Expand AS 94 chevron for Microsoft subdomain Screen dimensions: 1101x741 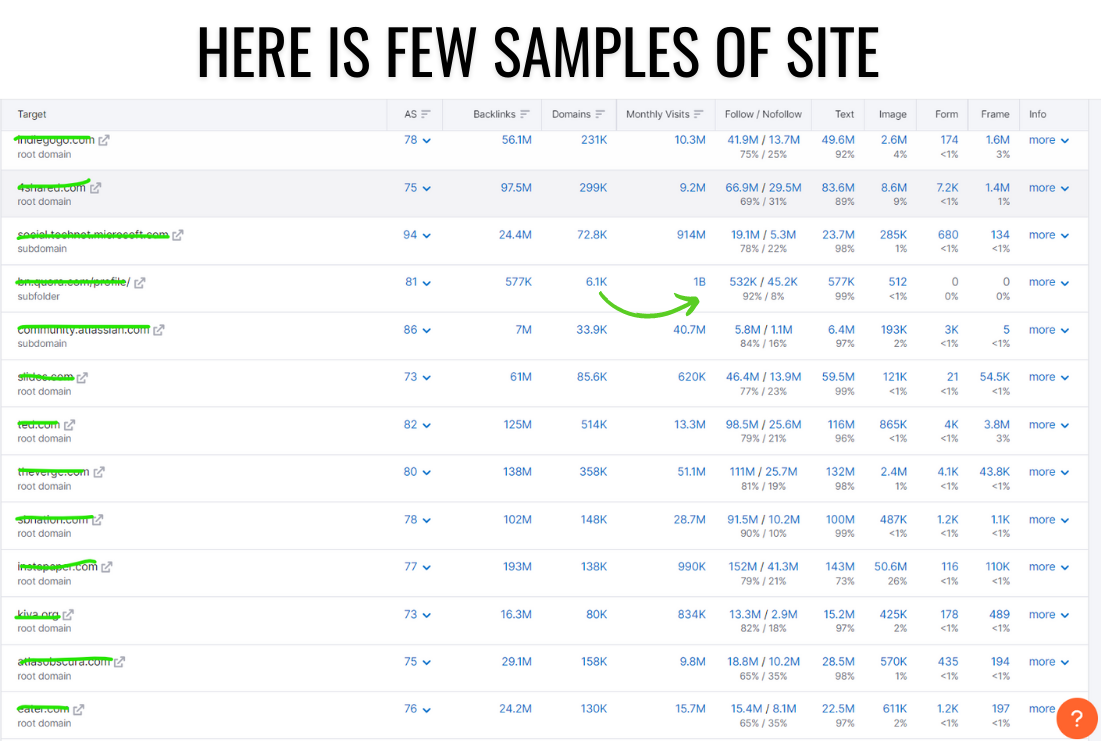[x=427, y=236]
